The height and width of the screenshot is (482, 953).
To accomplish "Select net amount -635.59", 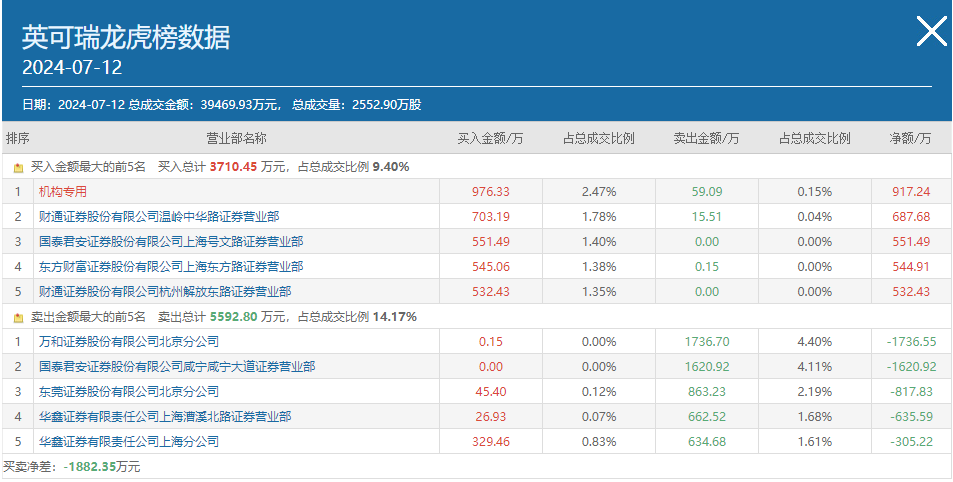I will (911, 416).
